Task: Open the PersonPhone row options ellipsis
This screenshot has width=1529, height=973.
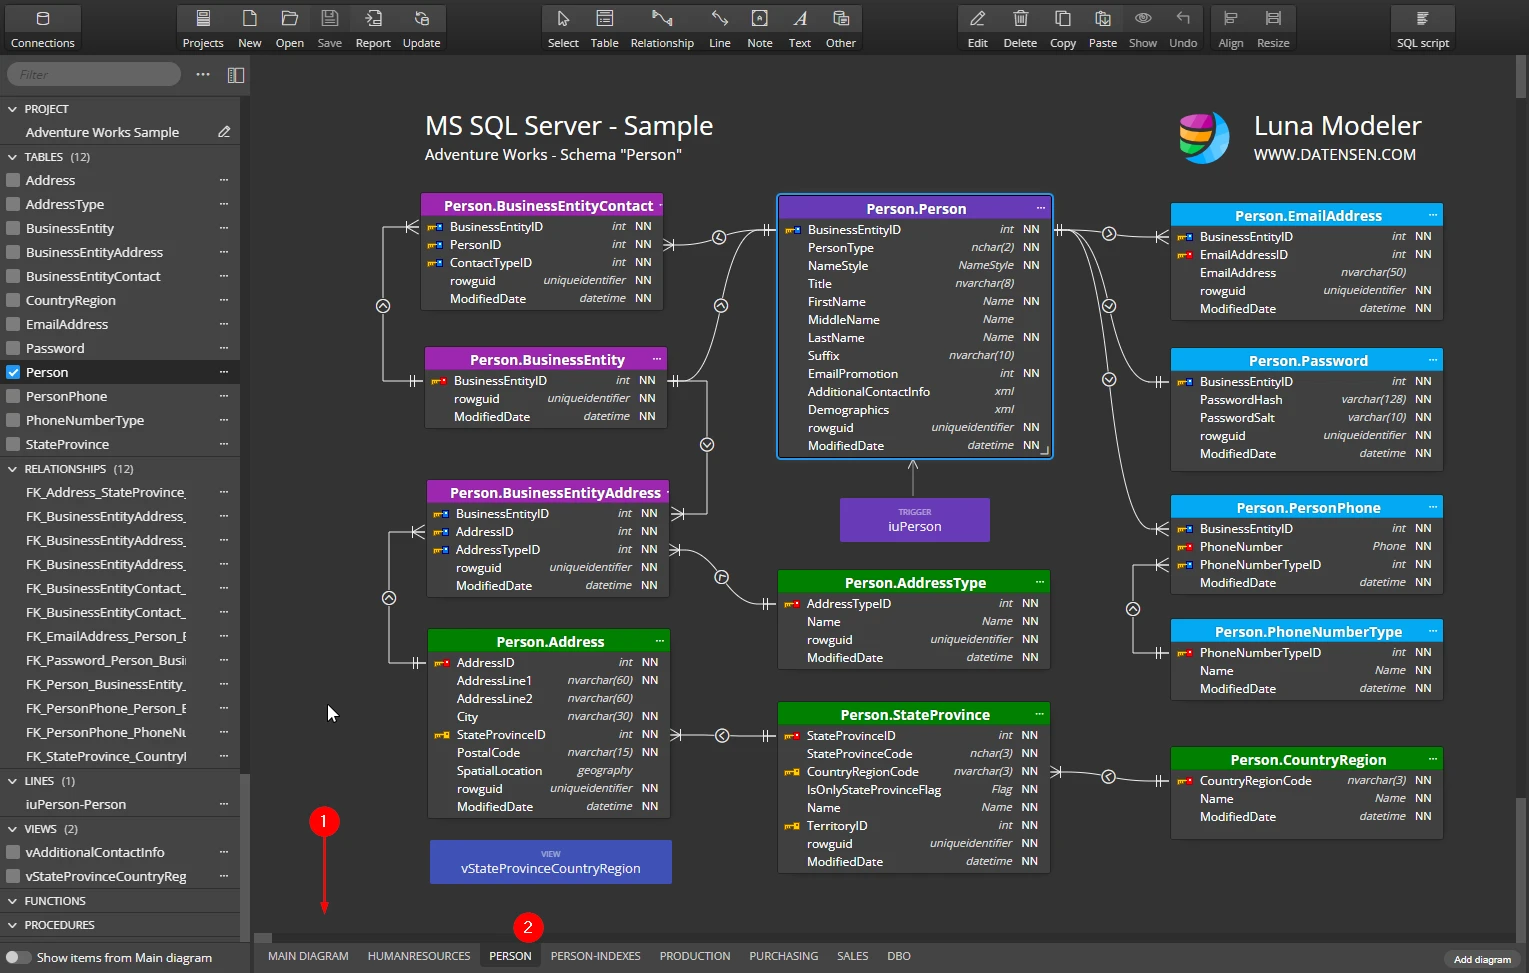Action: pos(224,397)
